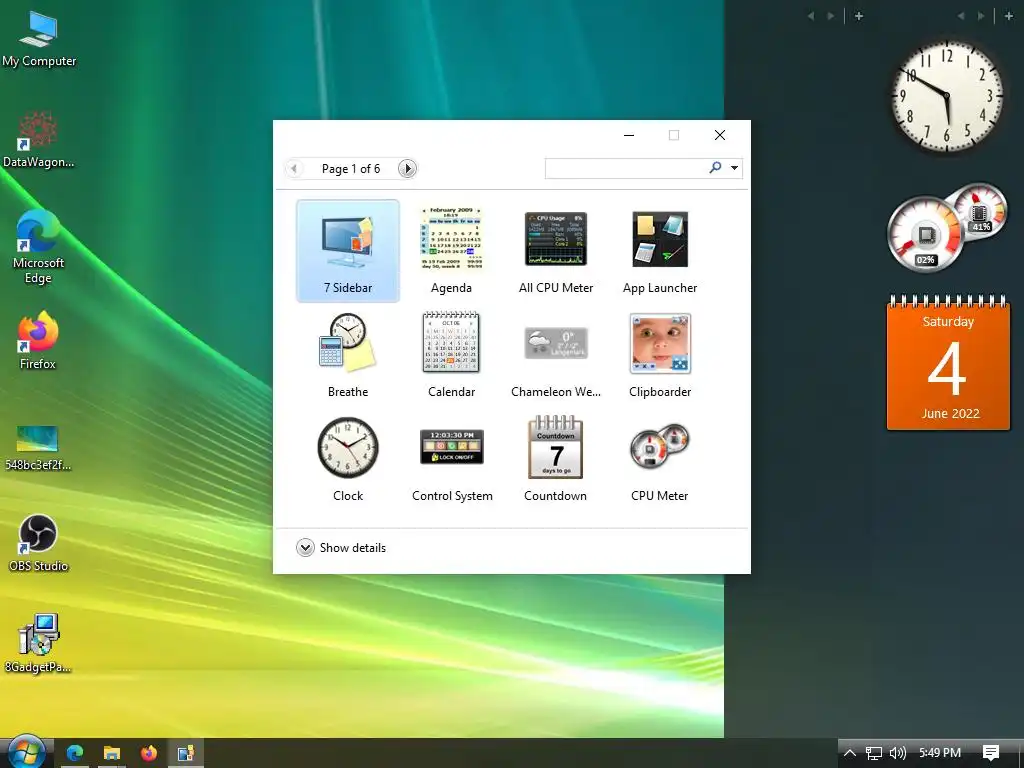Minimize the gadgets gallery window
This screenshot has height=768, width=1024.
click(x=629, y=135)
